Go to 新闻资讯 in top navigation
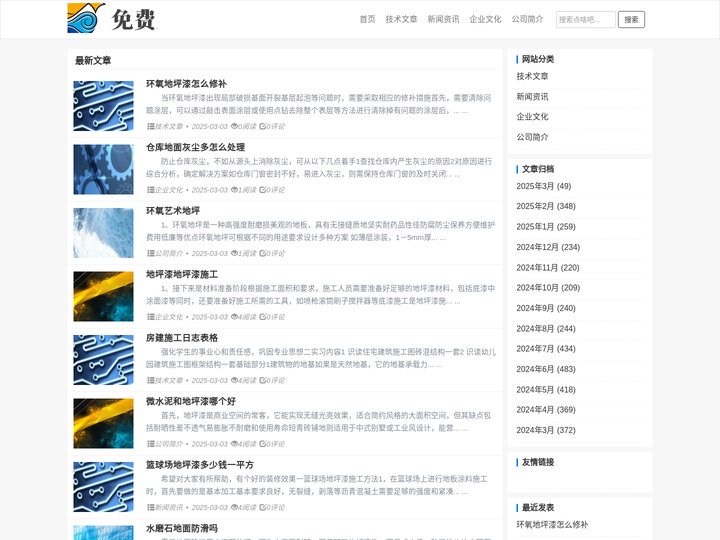The width and height of the screenshot is (720, 540). point(443,19)
